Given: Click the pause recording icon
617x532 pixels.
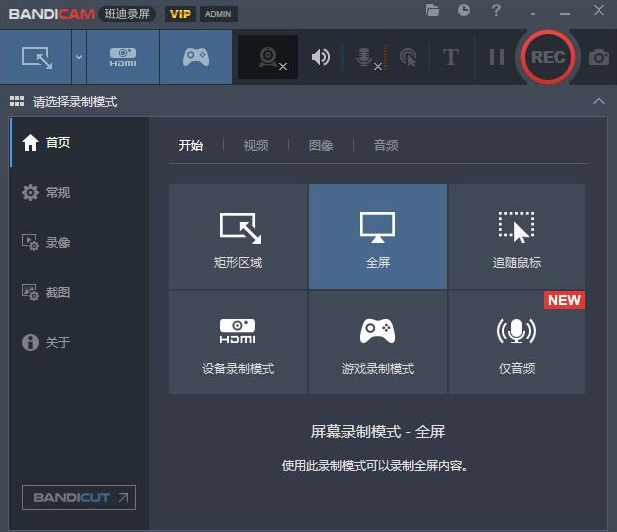Looking at the screenshot, I should point(496,57).
